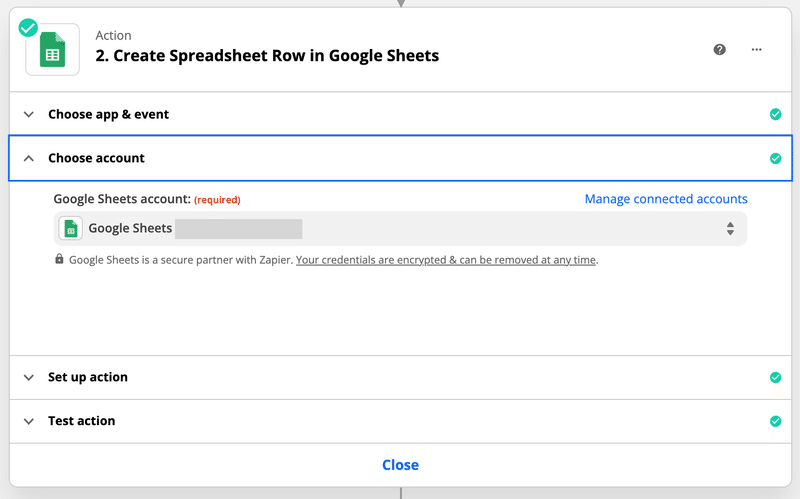Click the Action label above the title
Viewport: 800px width, 499px height.
113,35
